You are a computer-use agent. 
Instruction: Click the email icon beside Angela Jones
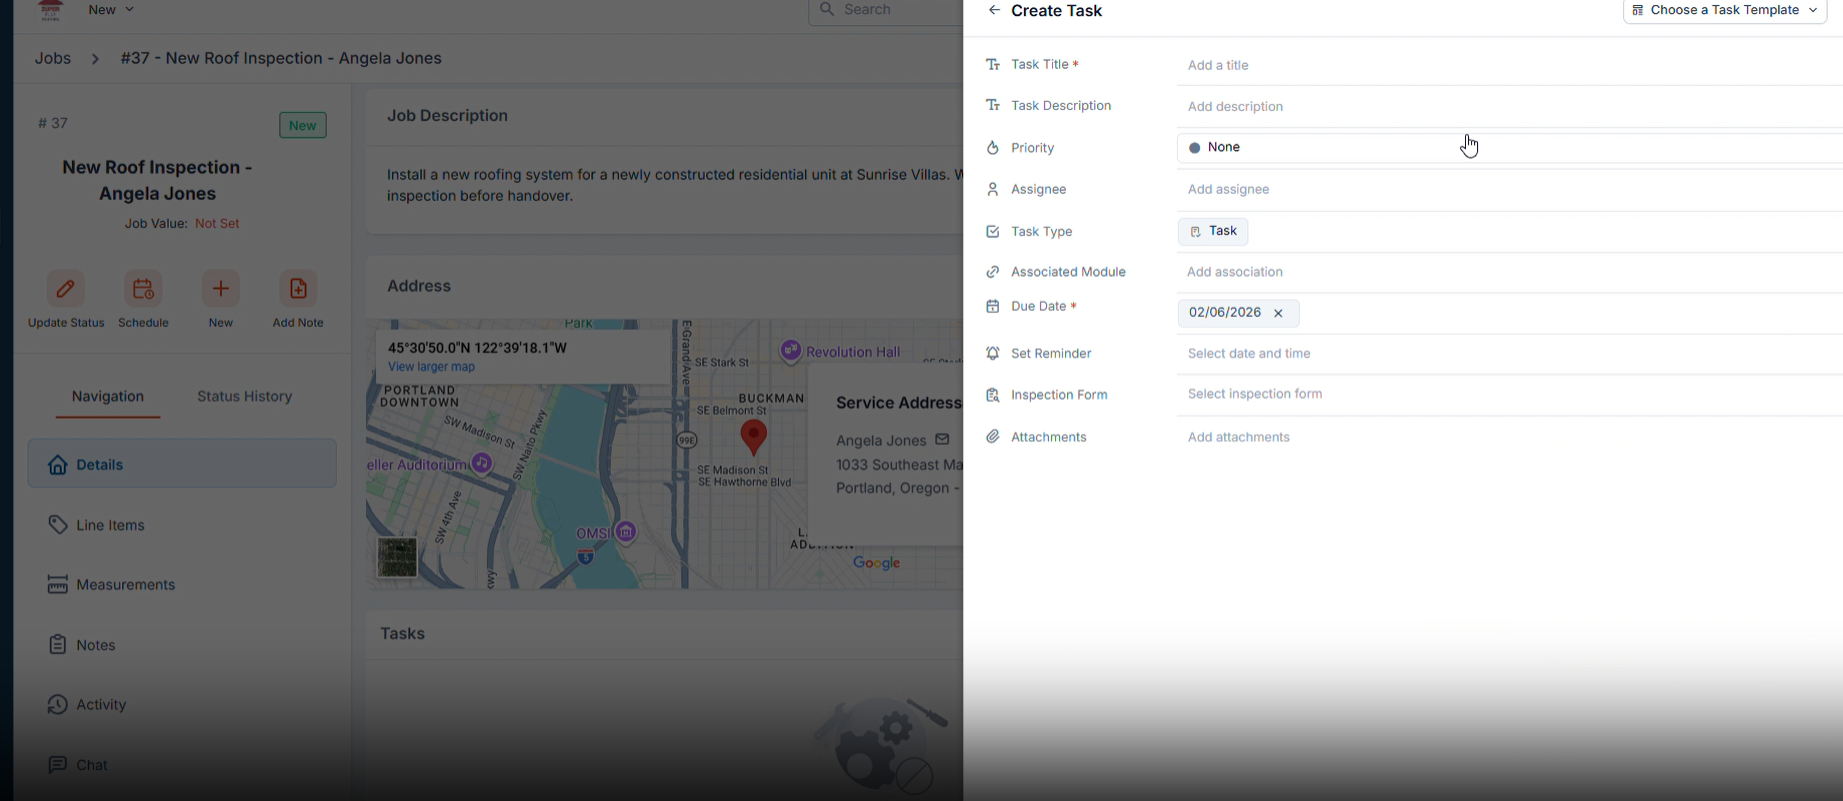click(x=942, y=440)
